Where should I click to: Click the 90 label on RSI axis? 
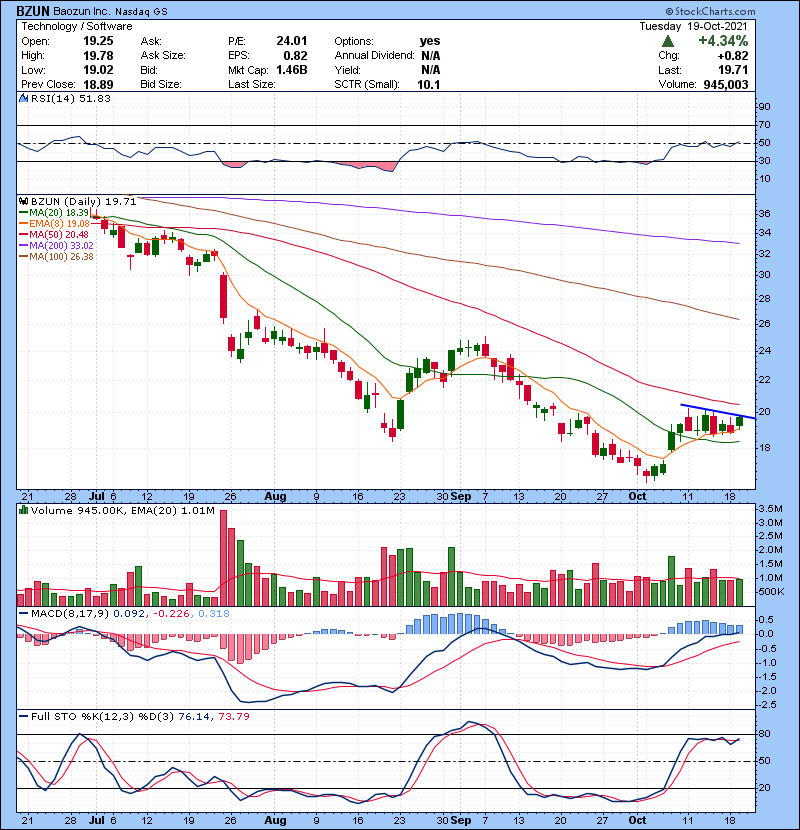[764, 107]
